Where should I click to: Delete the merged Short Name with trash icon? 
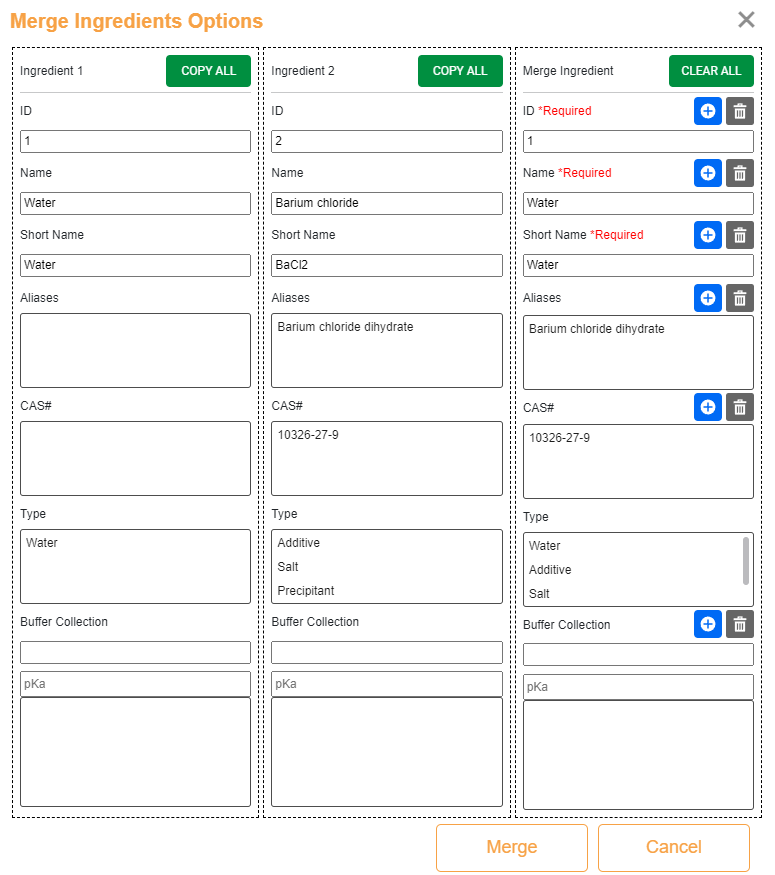pos(739,236)
